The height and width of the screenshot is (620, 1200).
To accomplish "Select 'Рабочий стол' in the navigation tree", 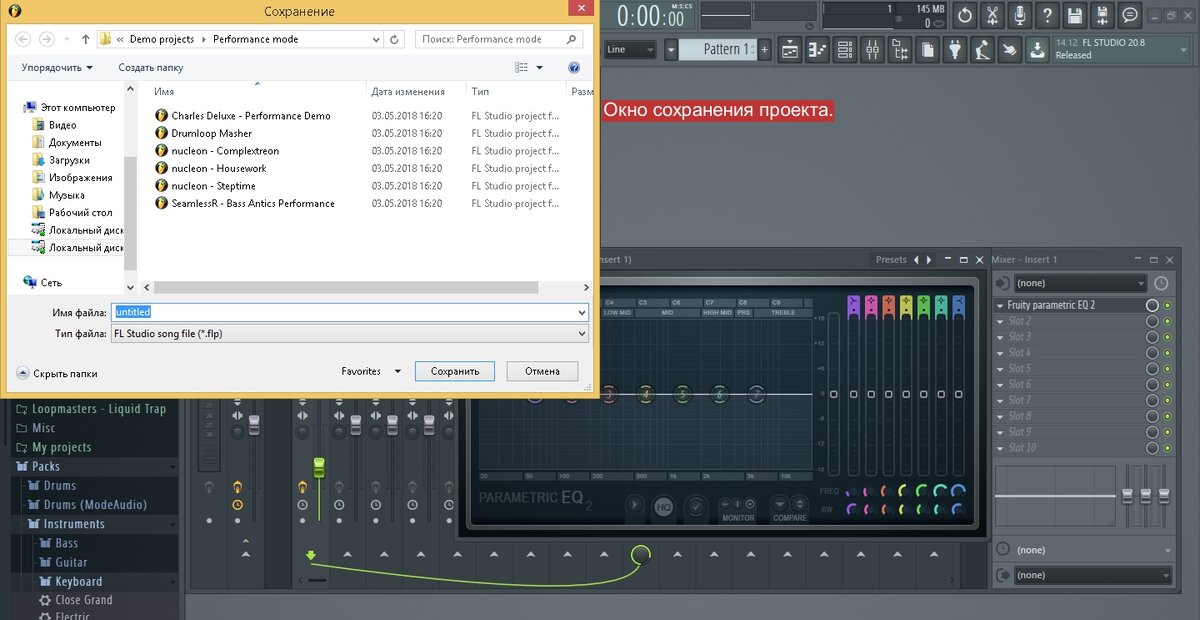I will click(80, 213).
